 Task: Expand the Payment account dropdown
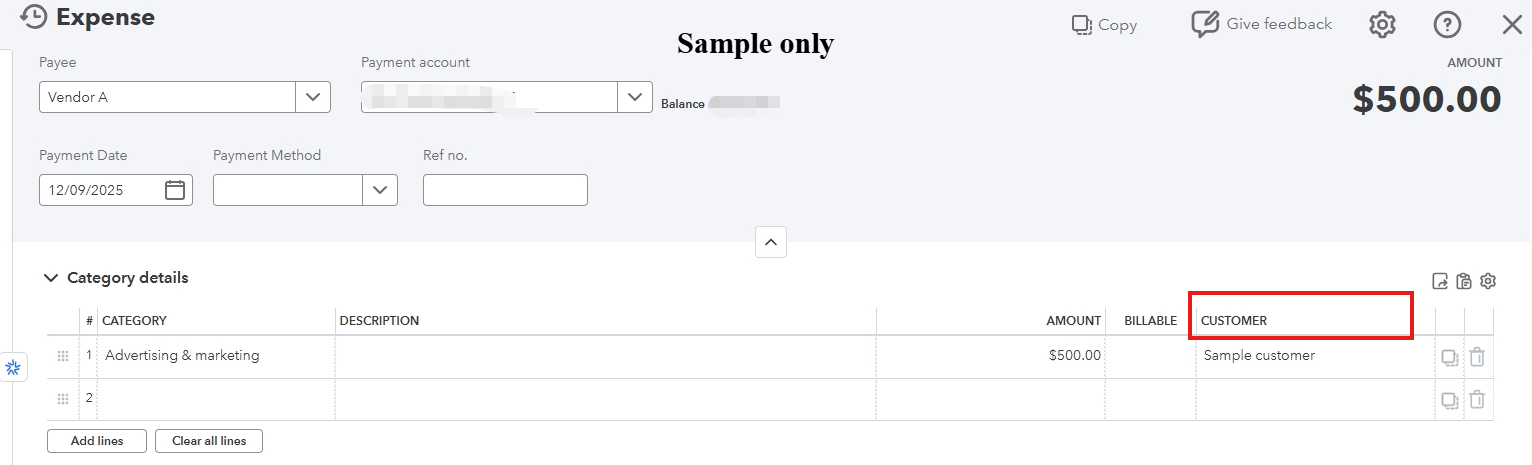634,97
